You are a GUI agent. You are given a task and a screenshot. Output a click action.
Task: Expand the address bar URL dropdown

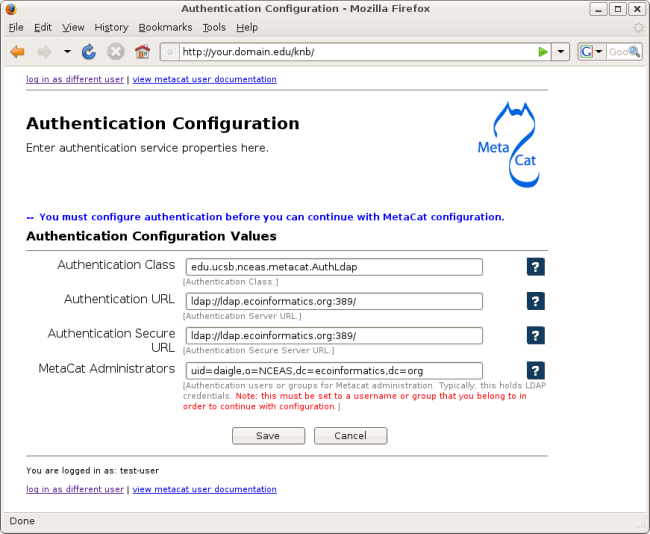pyautogui.click(x=561, y=52)
